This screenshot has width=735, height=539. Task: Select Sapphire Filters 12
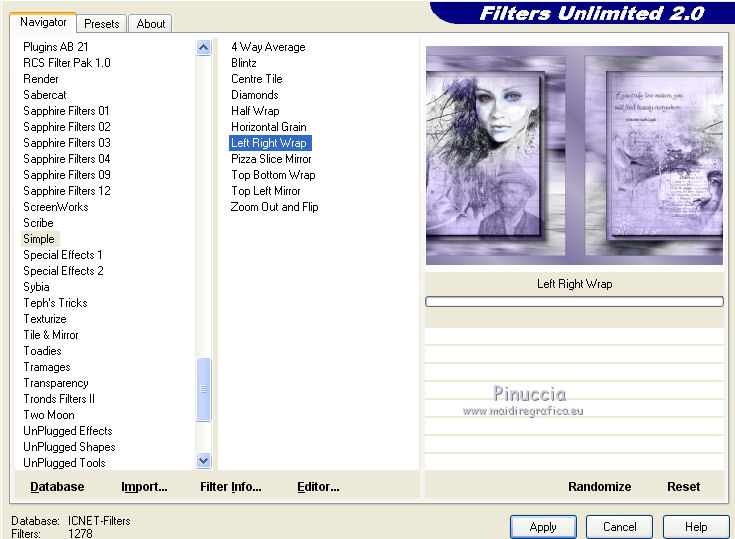(x=67, y=191)
